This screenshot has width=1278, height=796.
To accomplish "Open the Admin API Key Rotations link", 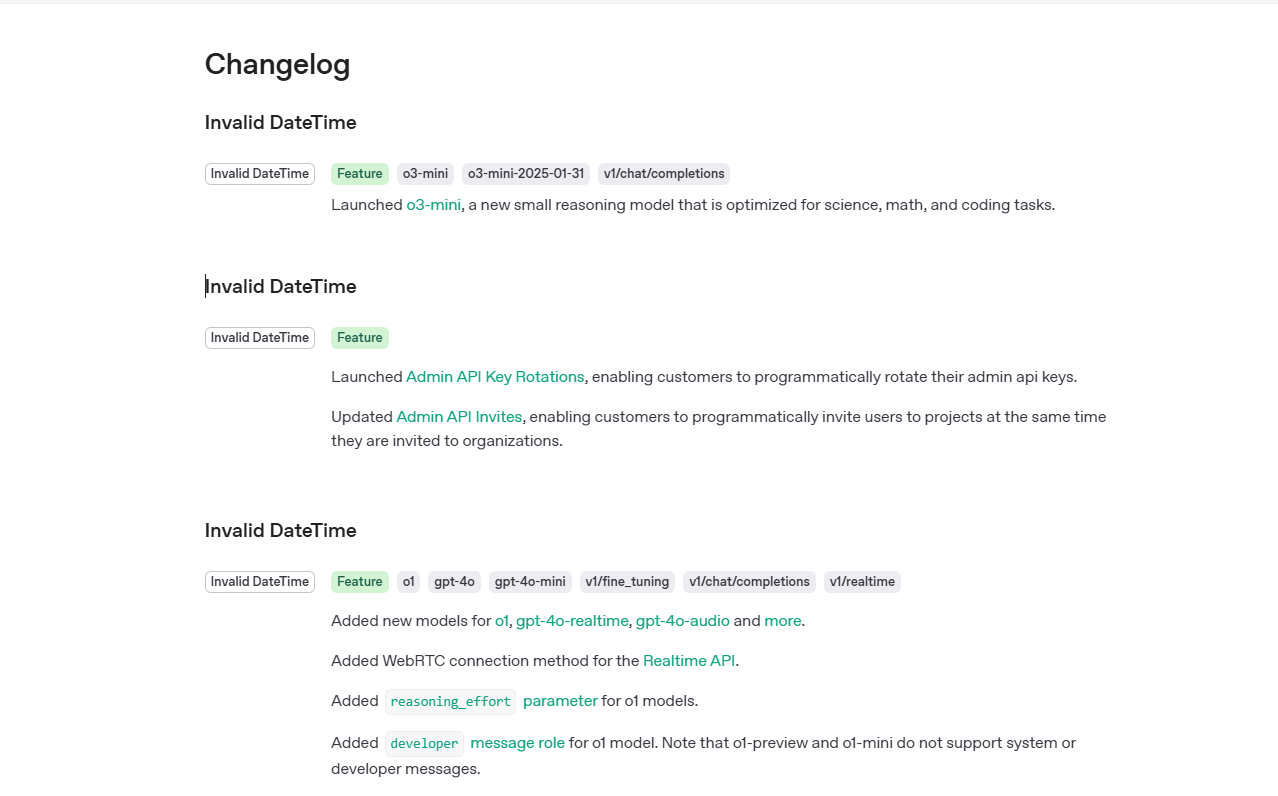I will (495, 377).
